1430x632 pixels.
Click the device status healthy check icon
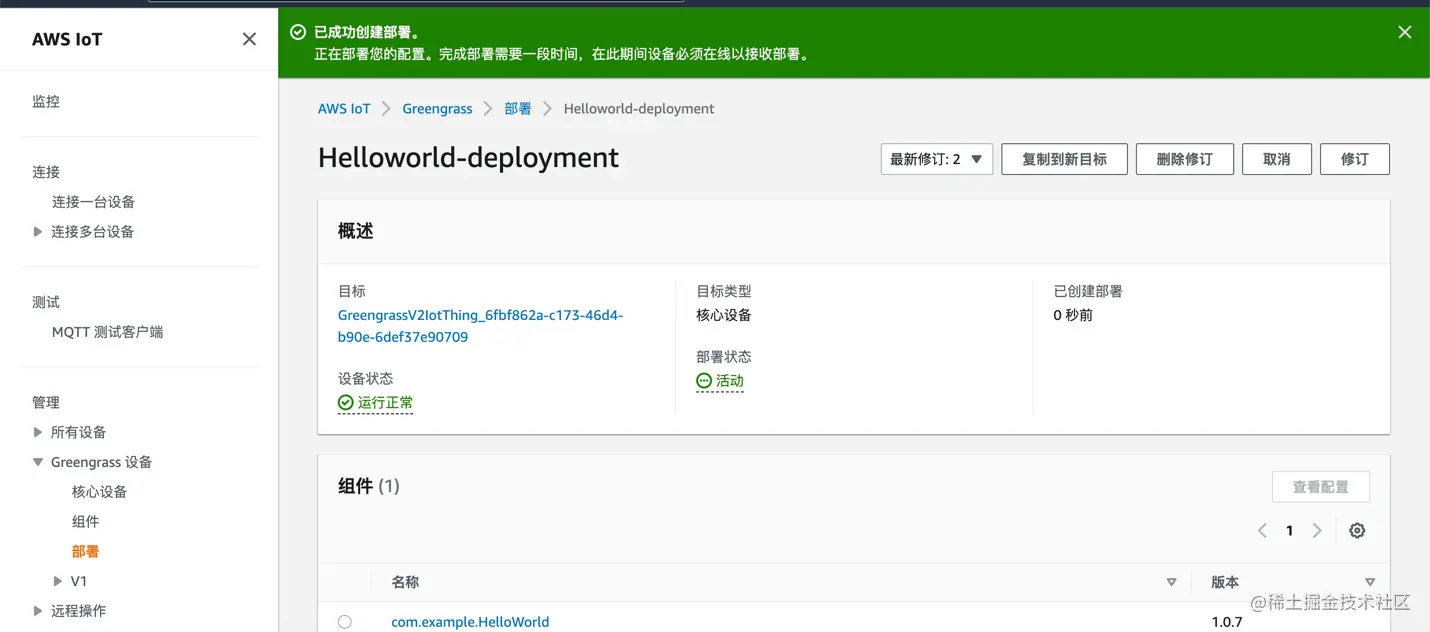(x=346, y=403)
